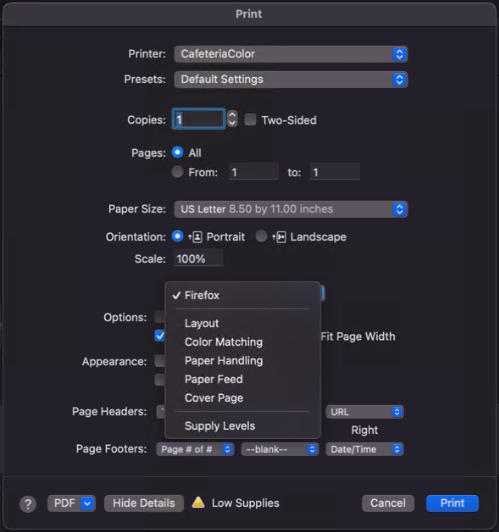Choose Supply Levels in the popup menu
The width and height of the screenshot is (499, 532).
pyautogui.click(x=243, y=426)
